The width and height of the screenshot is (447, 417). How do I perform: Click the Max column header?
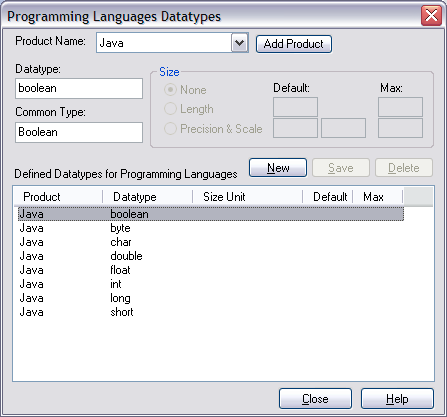tap(378, 197)
